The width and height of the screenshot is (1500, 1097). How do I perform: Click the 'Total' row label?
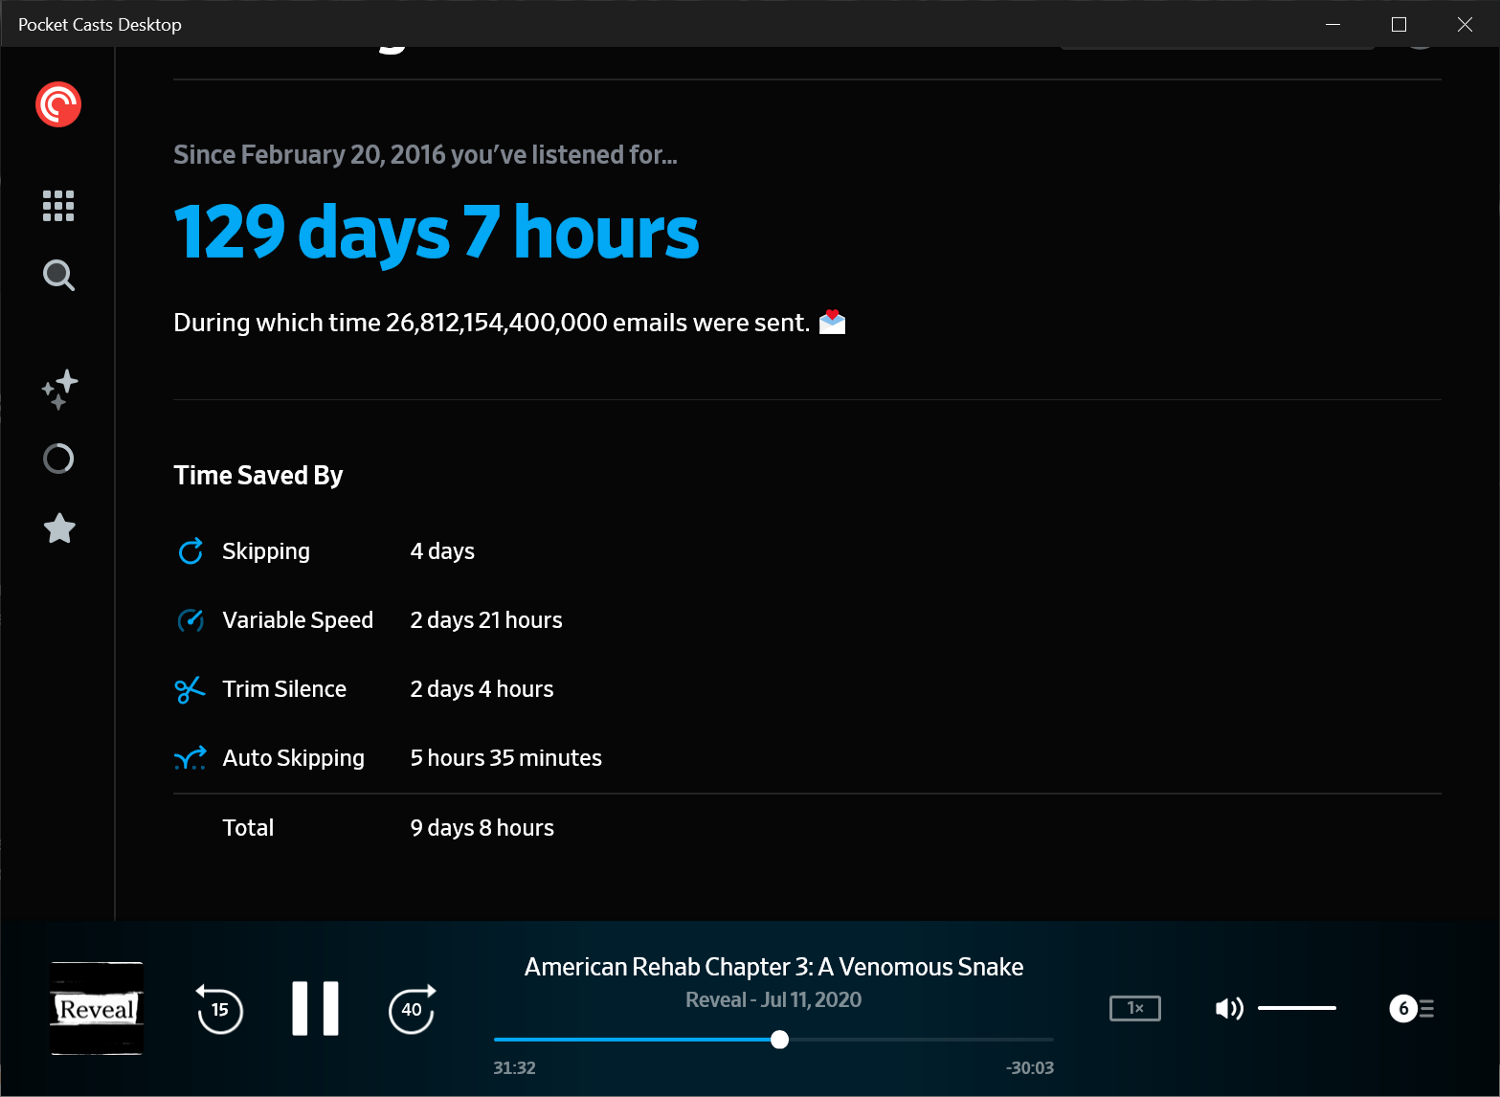click(x=248, y=828)
